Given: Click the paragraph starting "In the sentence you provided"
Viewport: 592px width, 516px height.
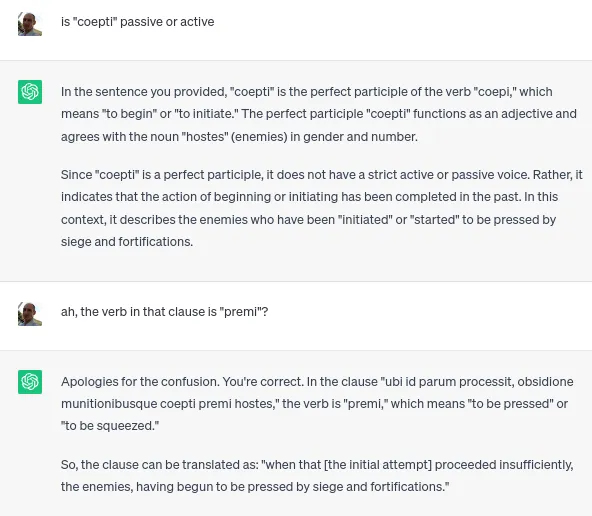Looking at the screenshot, I should click(319, 114).
